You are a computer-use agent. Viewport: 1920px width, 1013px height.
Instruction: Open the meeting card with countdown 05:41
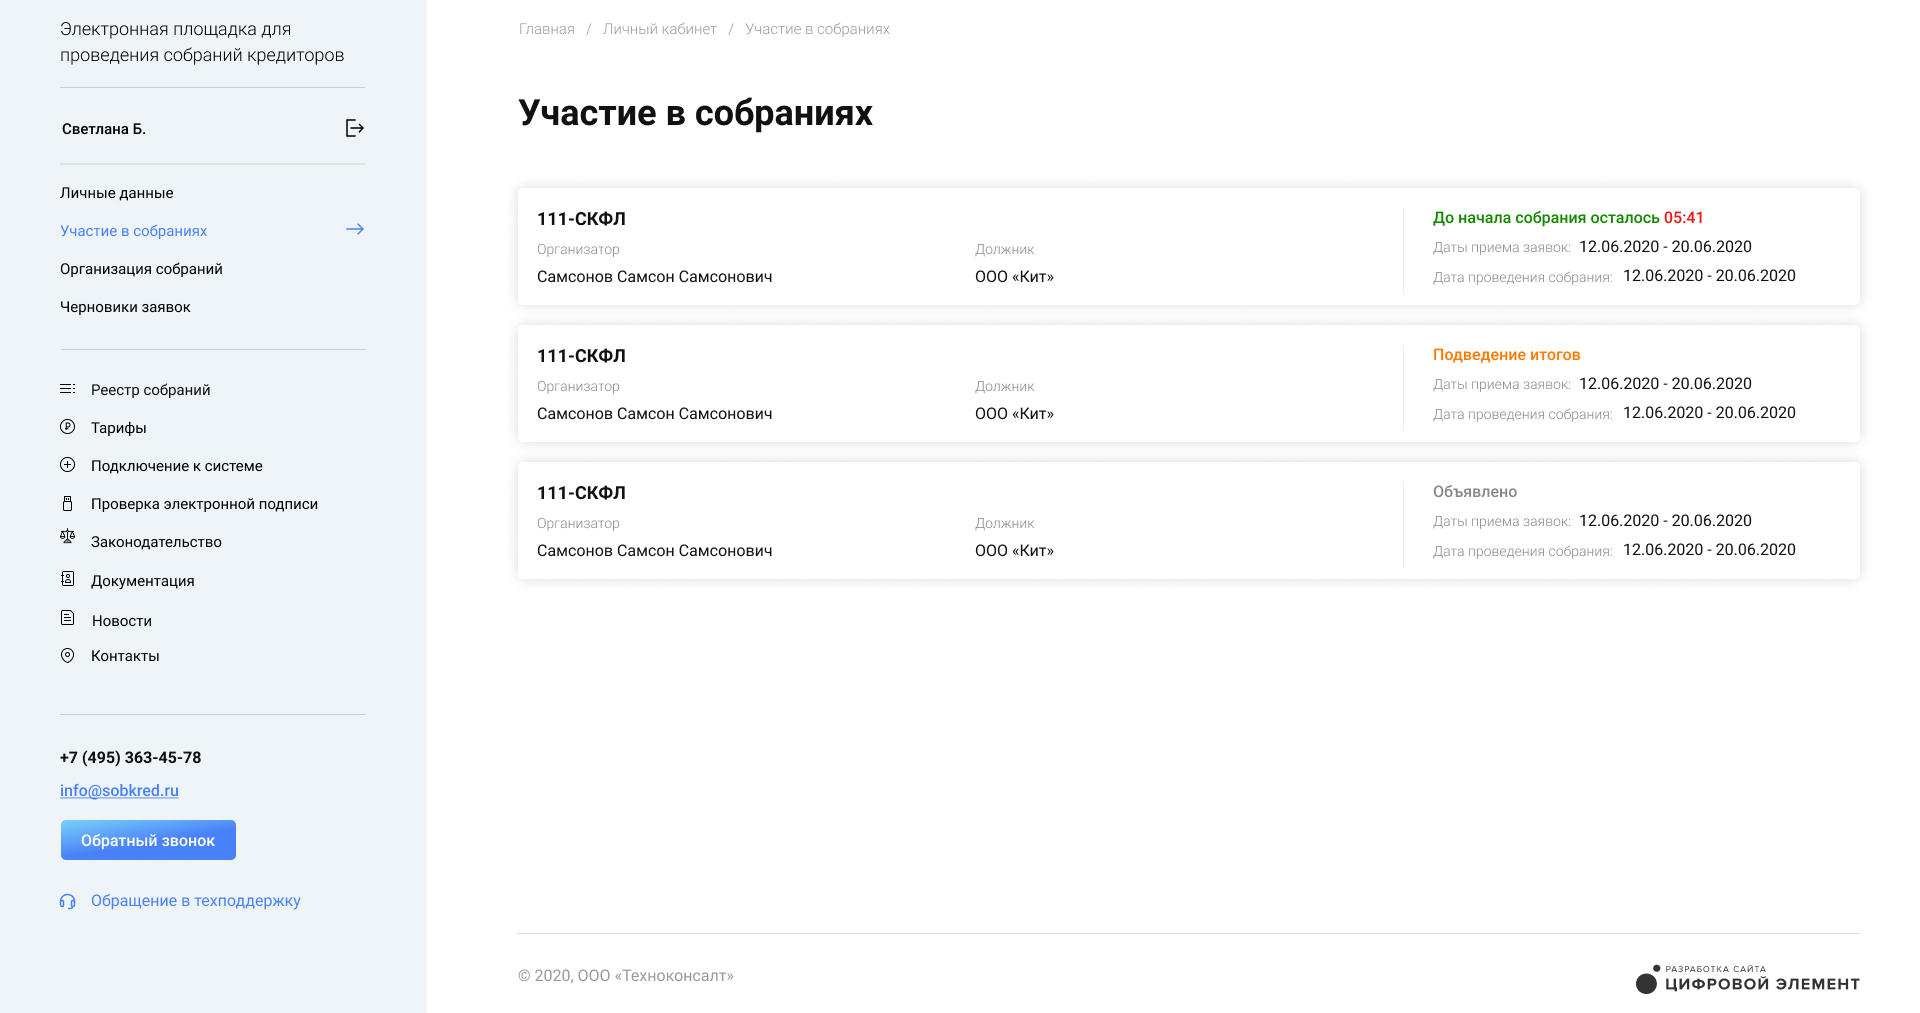1189,247
